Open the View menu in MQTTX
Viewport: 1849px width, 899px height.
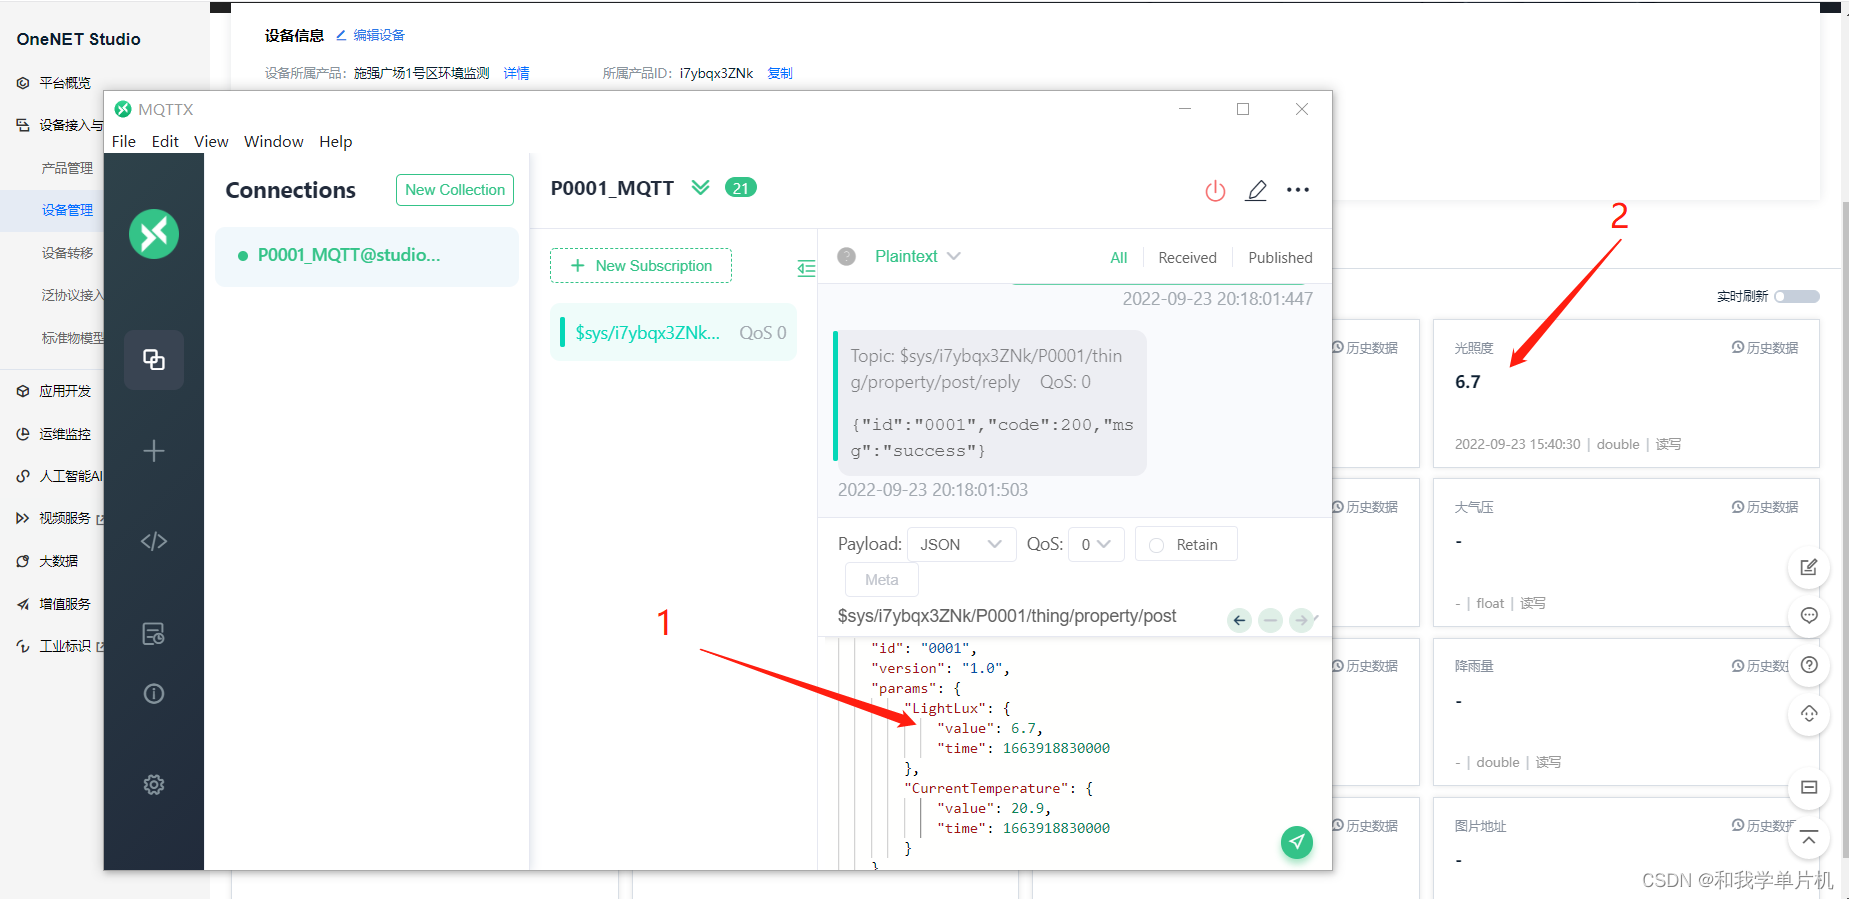(211, 141)
